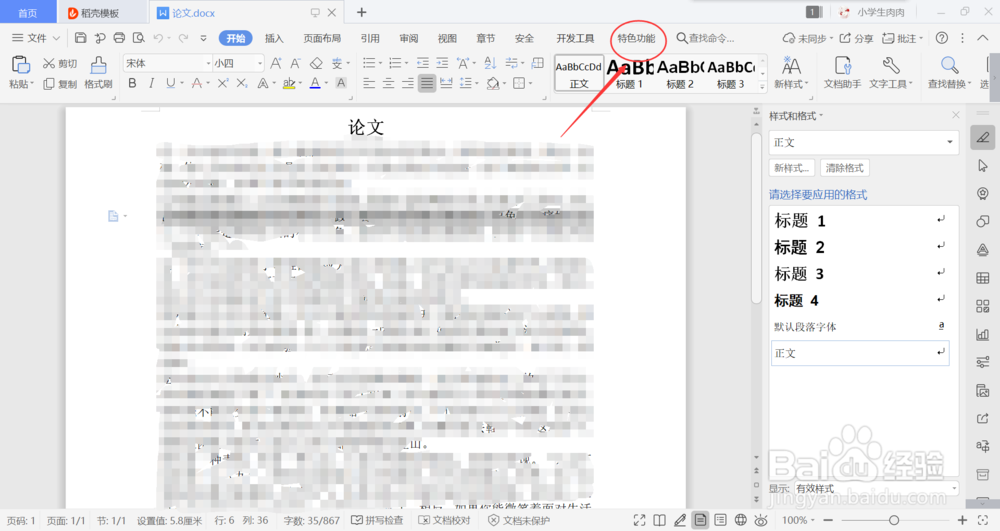
Task: Toggle strikethrough formatting
Action: click(x=197, y=83)
